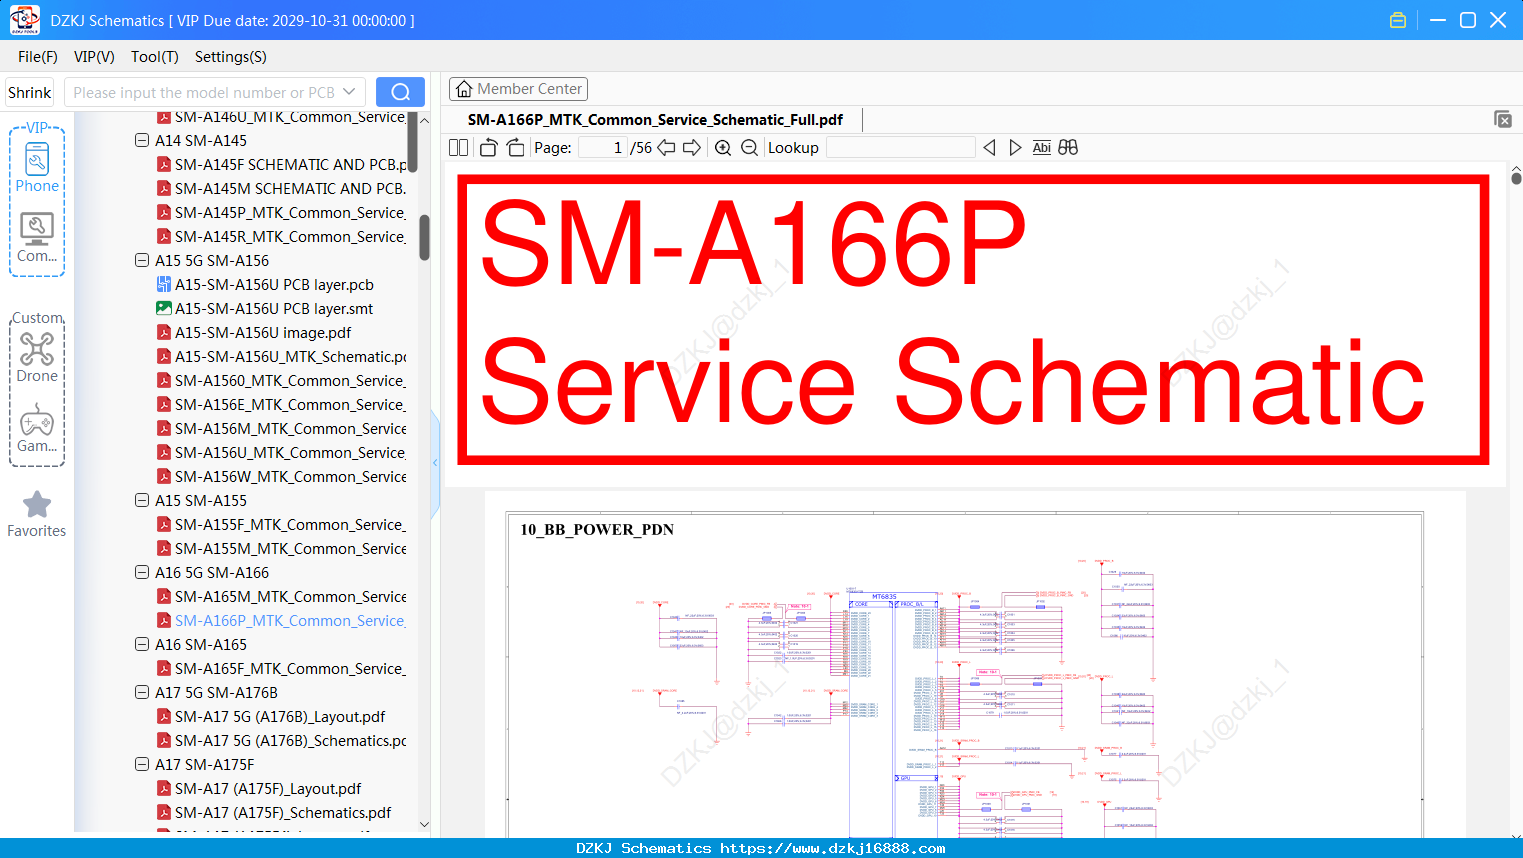Click the PDF viewer scrollbar thumb
1523x858 pixels.
pyautogui.click(x=1516, y=178)
